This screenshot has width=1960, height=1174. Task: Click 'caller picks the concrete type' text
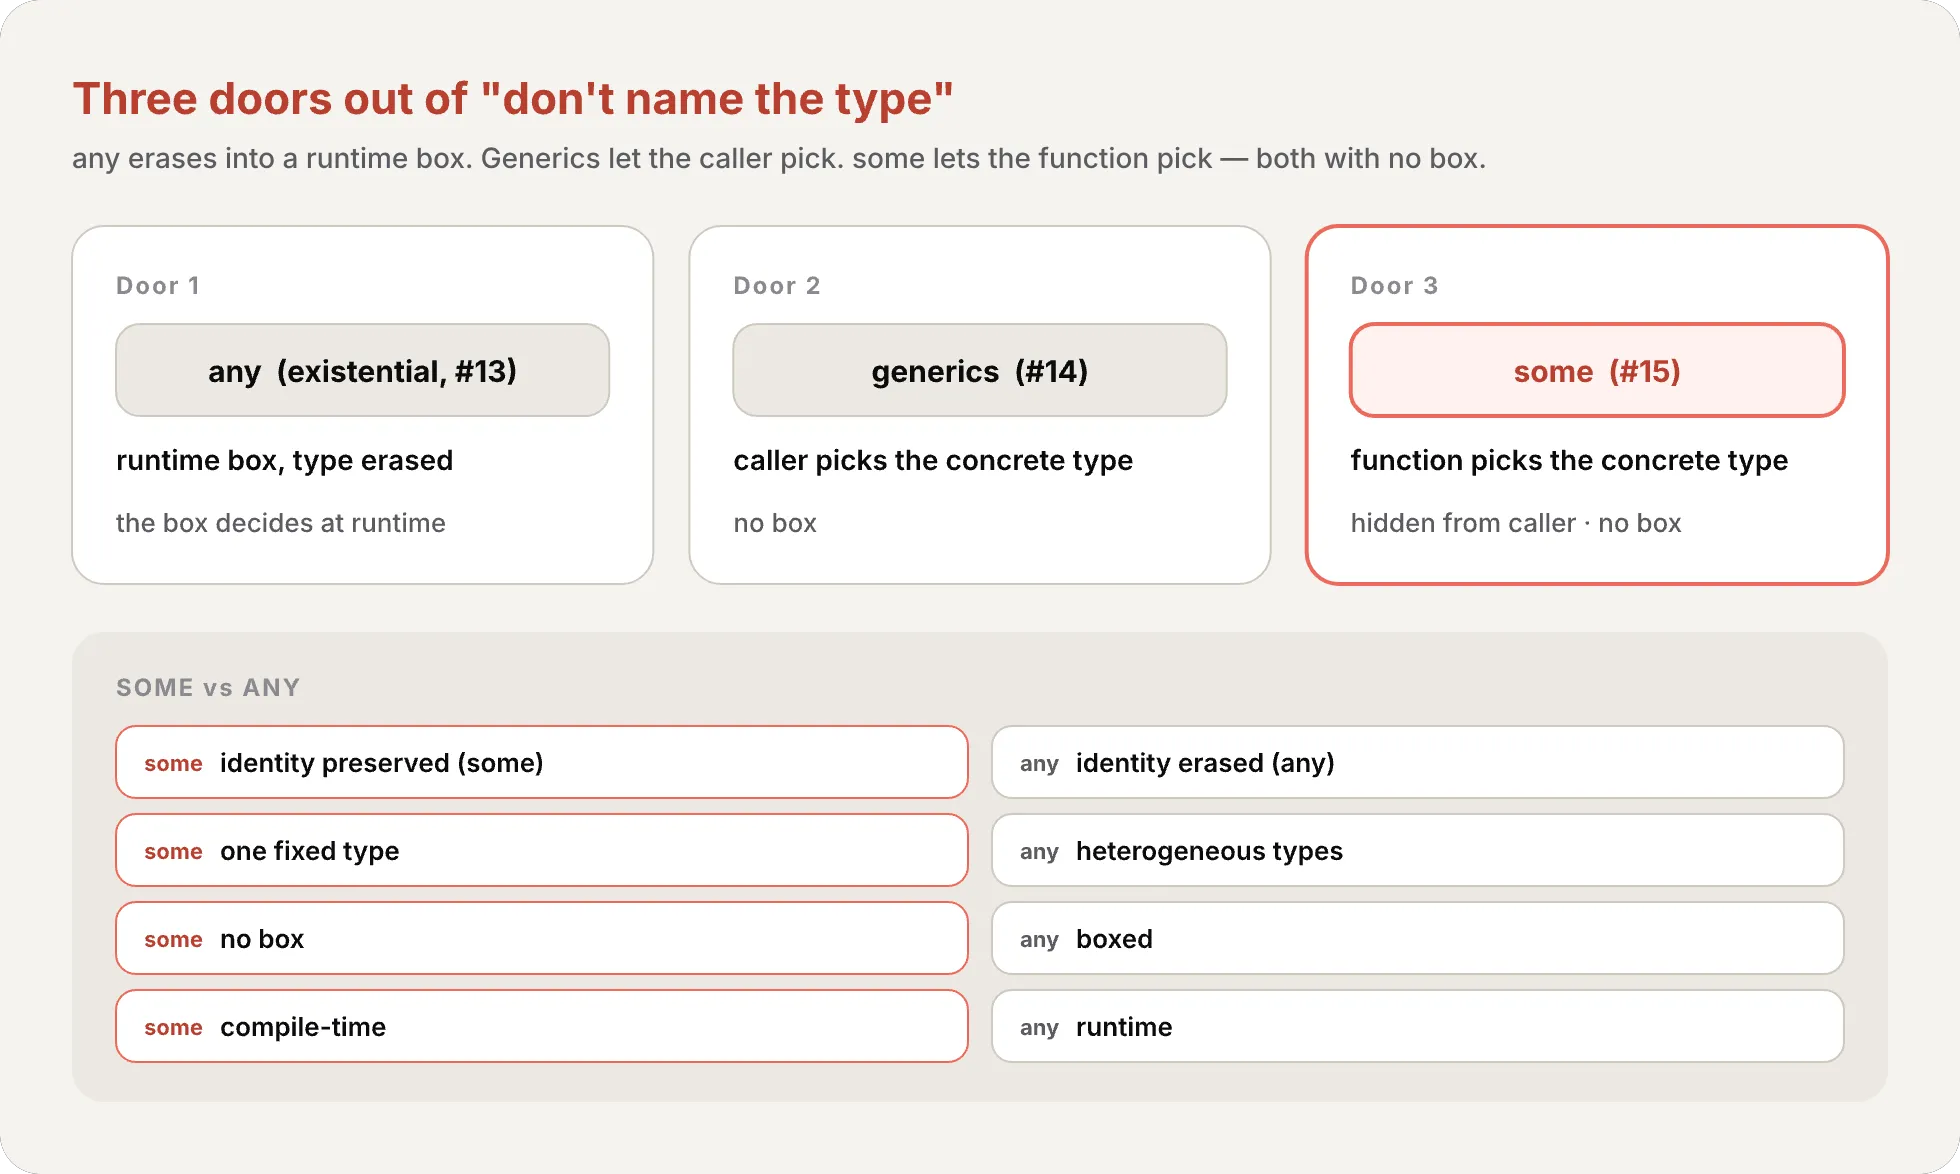933,460
